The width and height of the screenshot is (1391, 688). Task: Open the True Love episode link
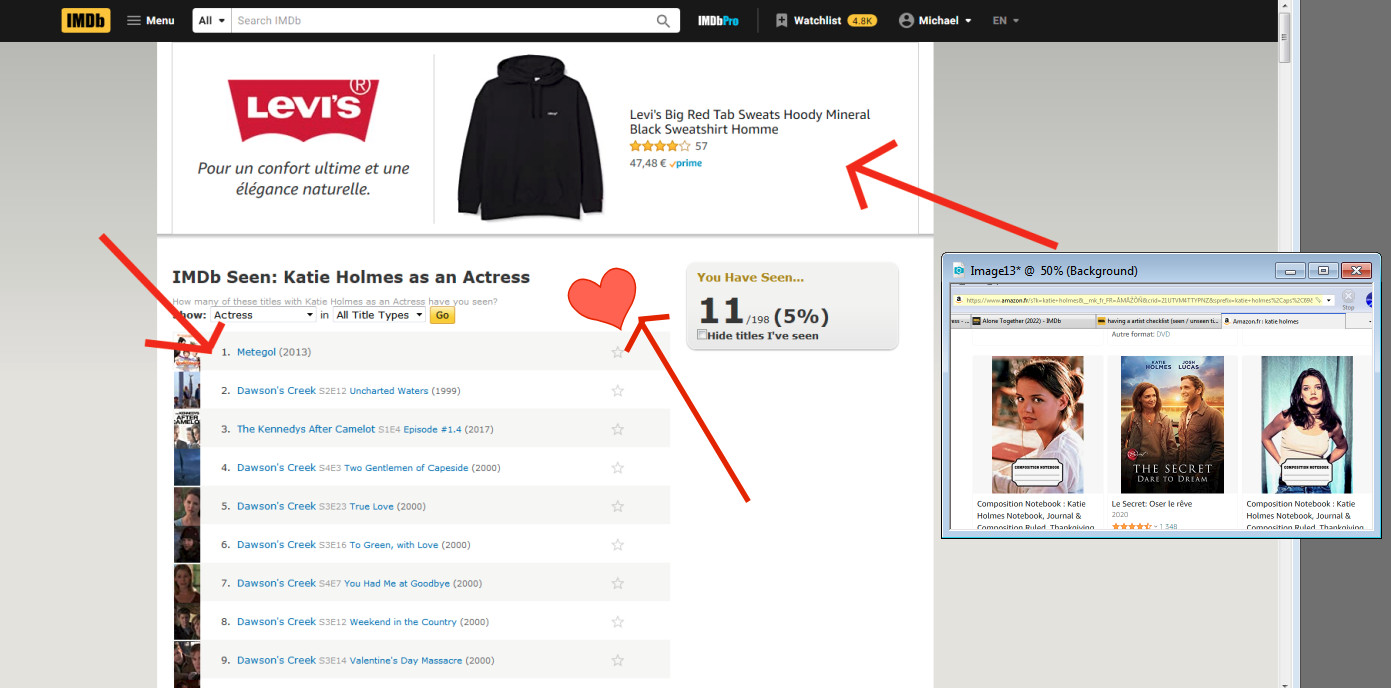click(x=371, y=506)
